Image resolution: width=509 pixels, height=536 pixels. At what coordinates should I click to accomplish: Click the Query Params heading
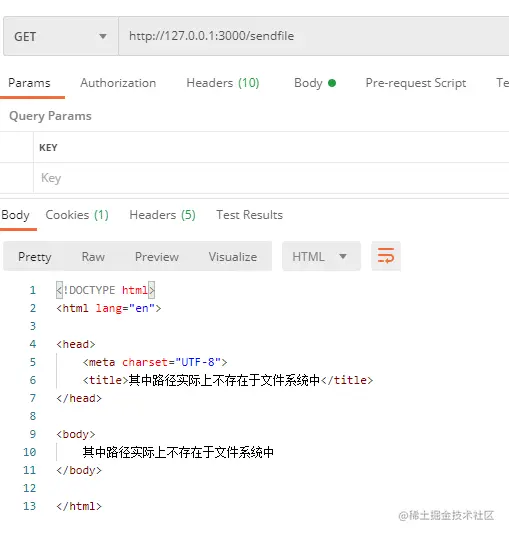pyautogui.click(x=50, y=116)
